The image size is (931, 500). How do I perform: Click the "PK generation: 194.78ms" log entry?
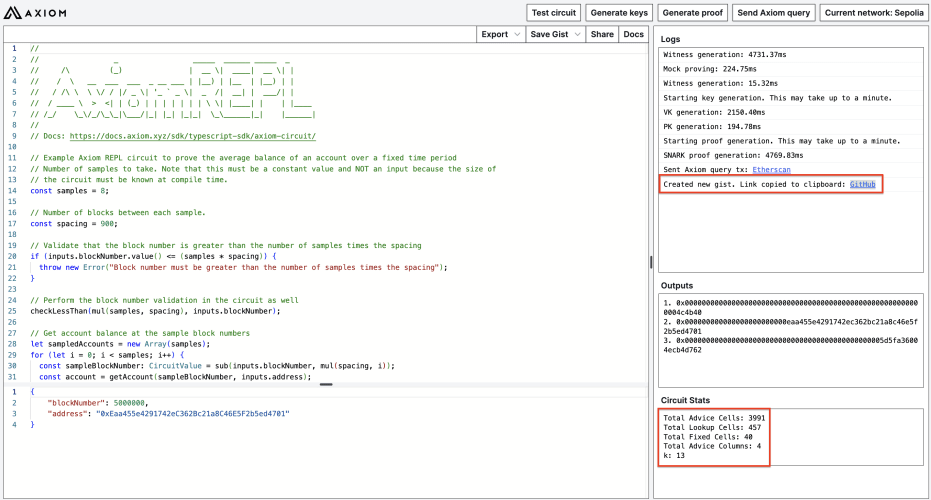(712, 126)
